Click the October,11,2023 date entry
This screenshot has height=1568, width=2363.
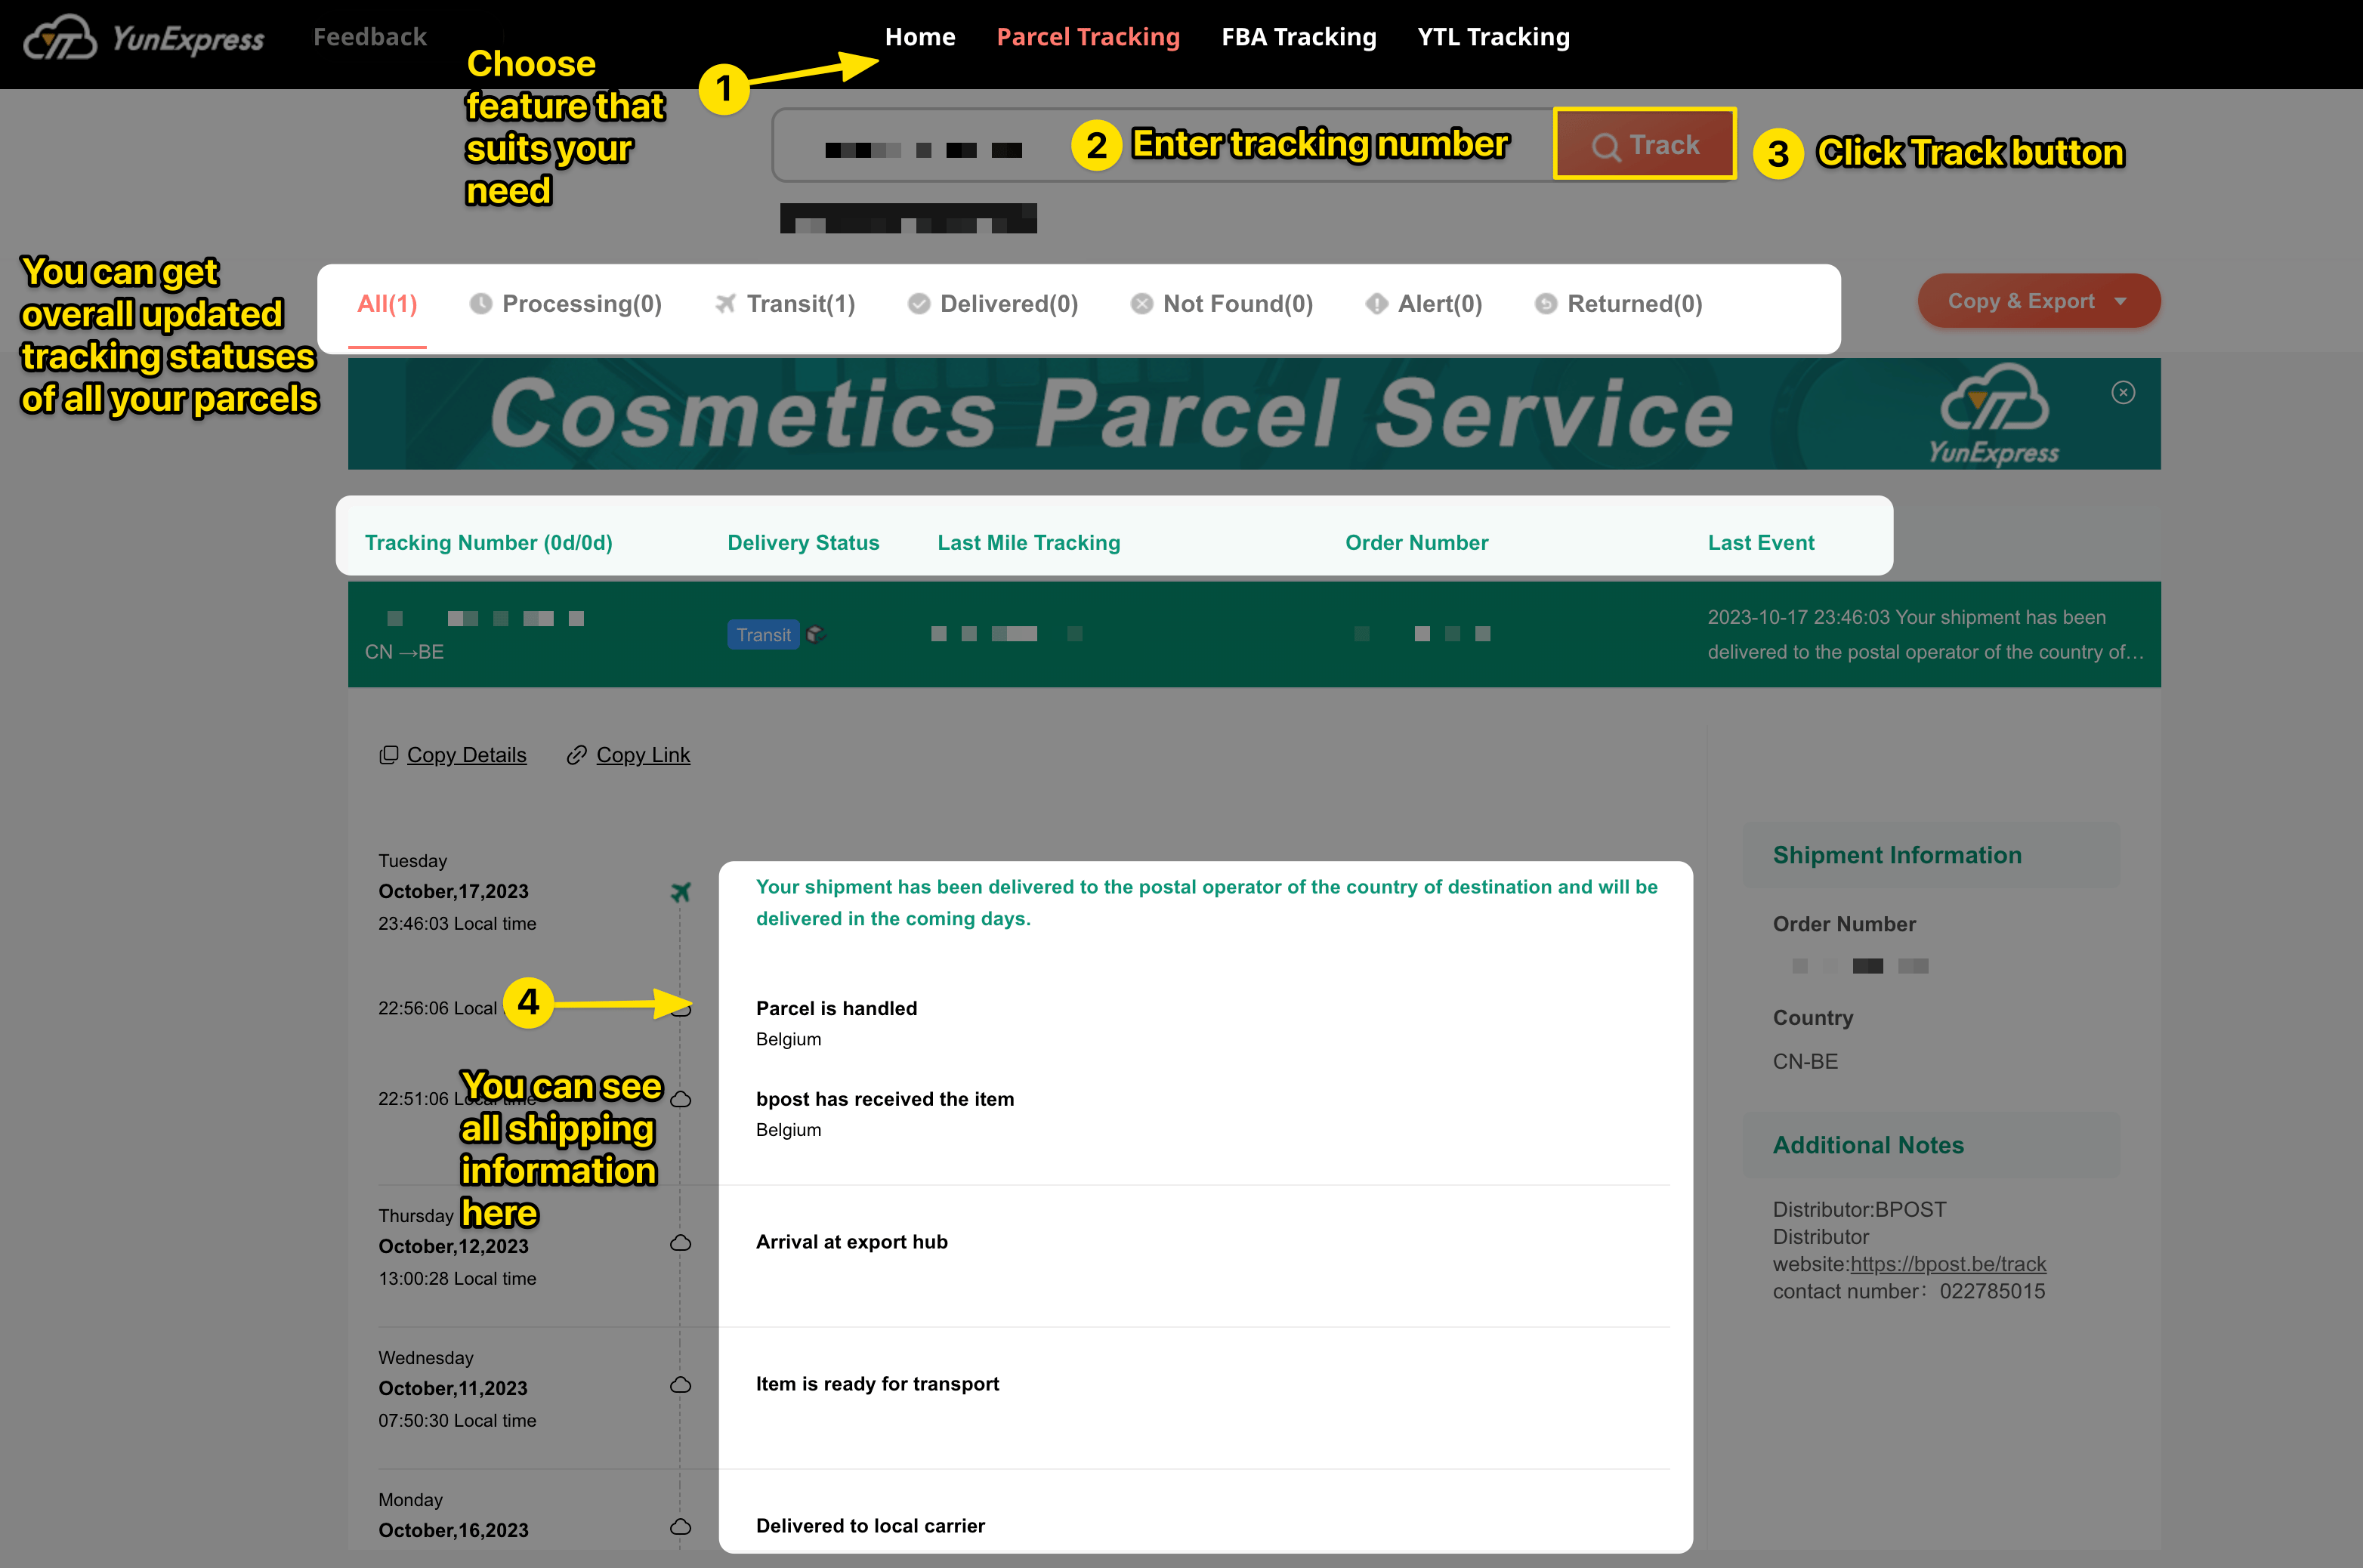click(453, 1389)
